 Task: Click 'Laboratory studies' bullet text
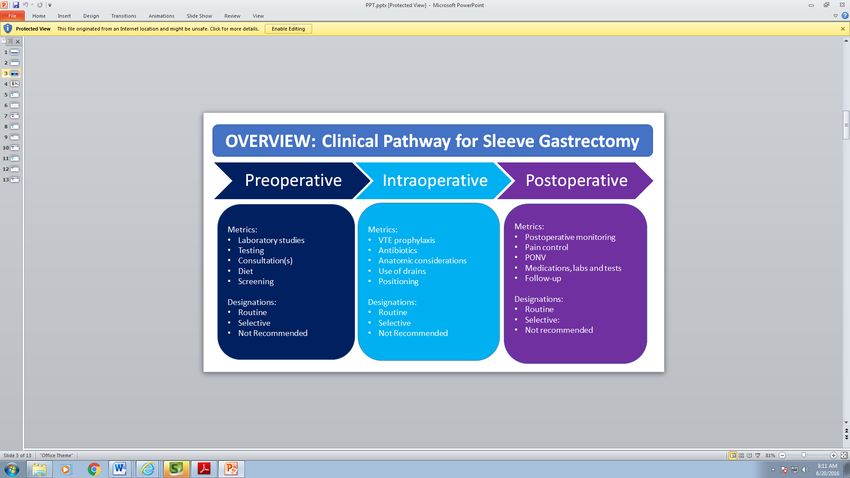click(x=271, y=240)
